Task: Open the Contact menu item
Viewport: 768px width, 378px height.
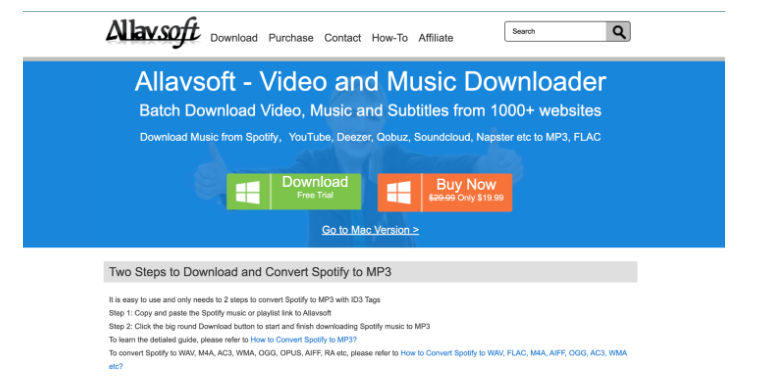Action: [342, 38]
